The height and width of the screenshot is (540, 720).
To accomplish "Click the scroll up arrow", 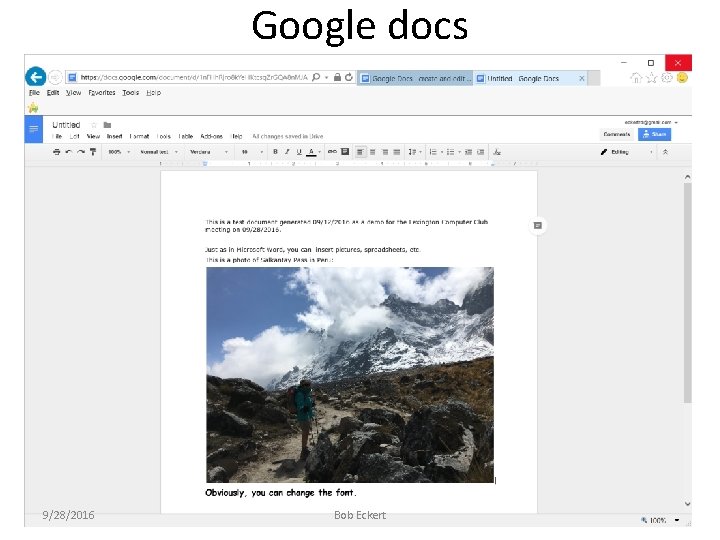I will coord(687,177).
